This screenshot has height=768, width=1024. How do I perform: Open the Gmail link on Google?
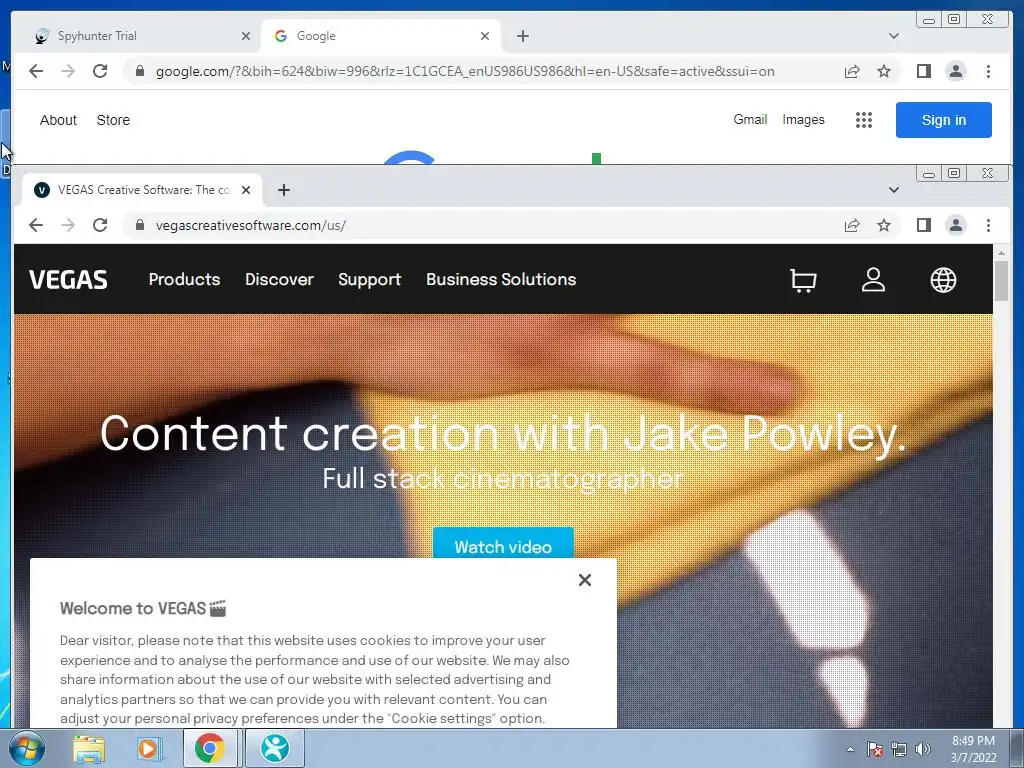(x=750, y=120)
